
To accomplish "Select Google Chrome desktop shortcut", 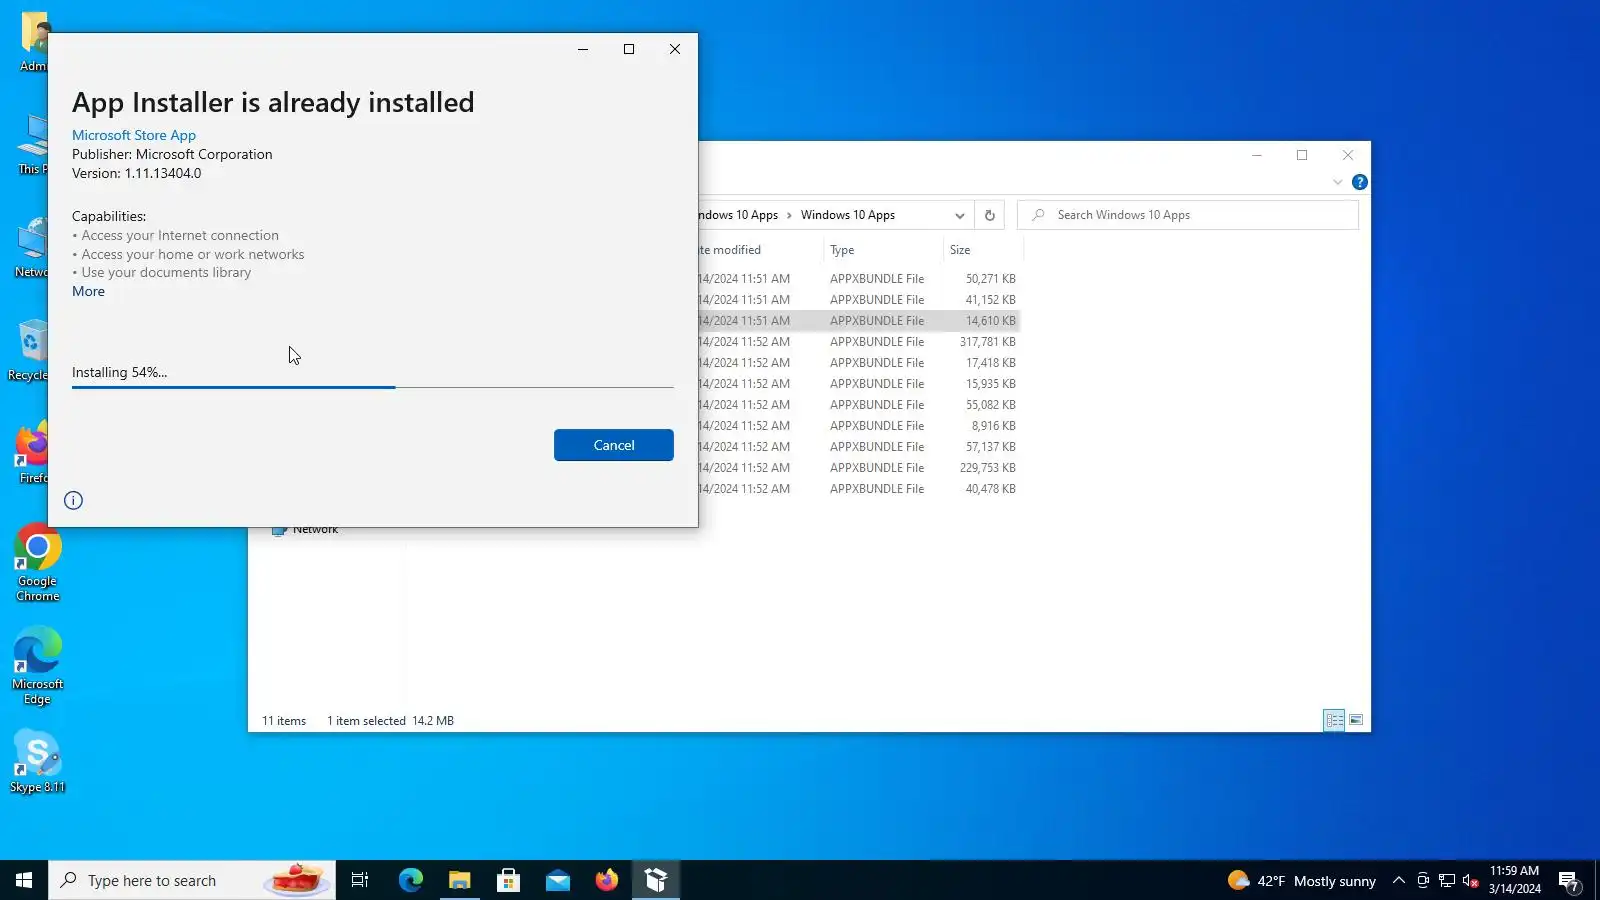I will pos(37,563).
